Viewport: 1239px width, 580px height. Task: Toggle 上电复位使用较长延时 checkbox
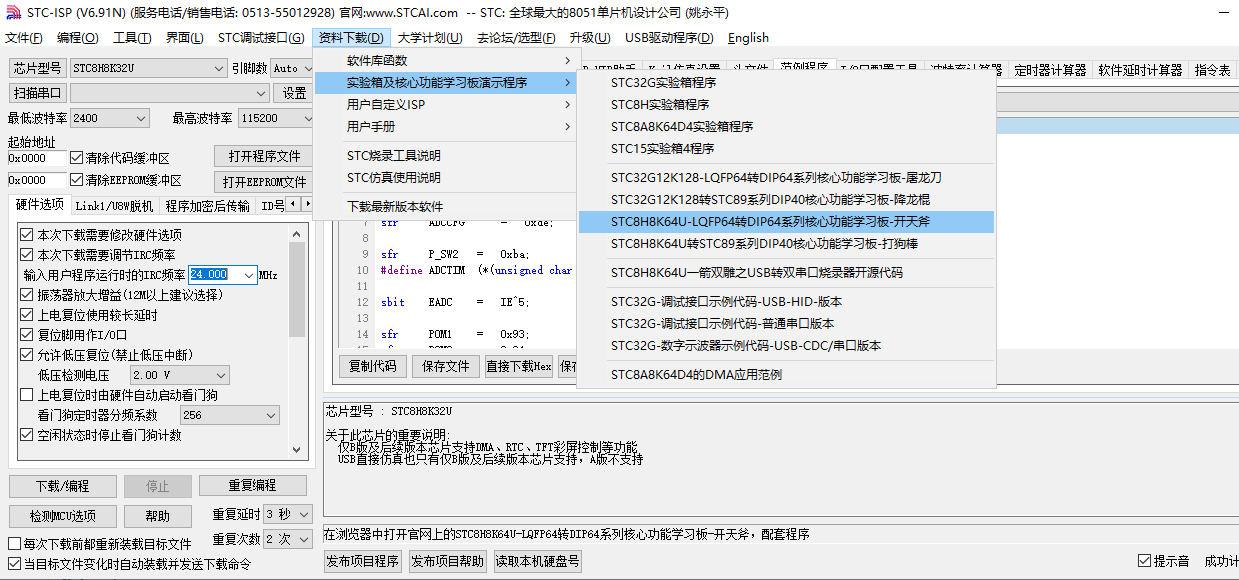[x=27, y=315]
